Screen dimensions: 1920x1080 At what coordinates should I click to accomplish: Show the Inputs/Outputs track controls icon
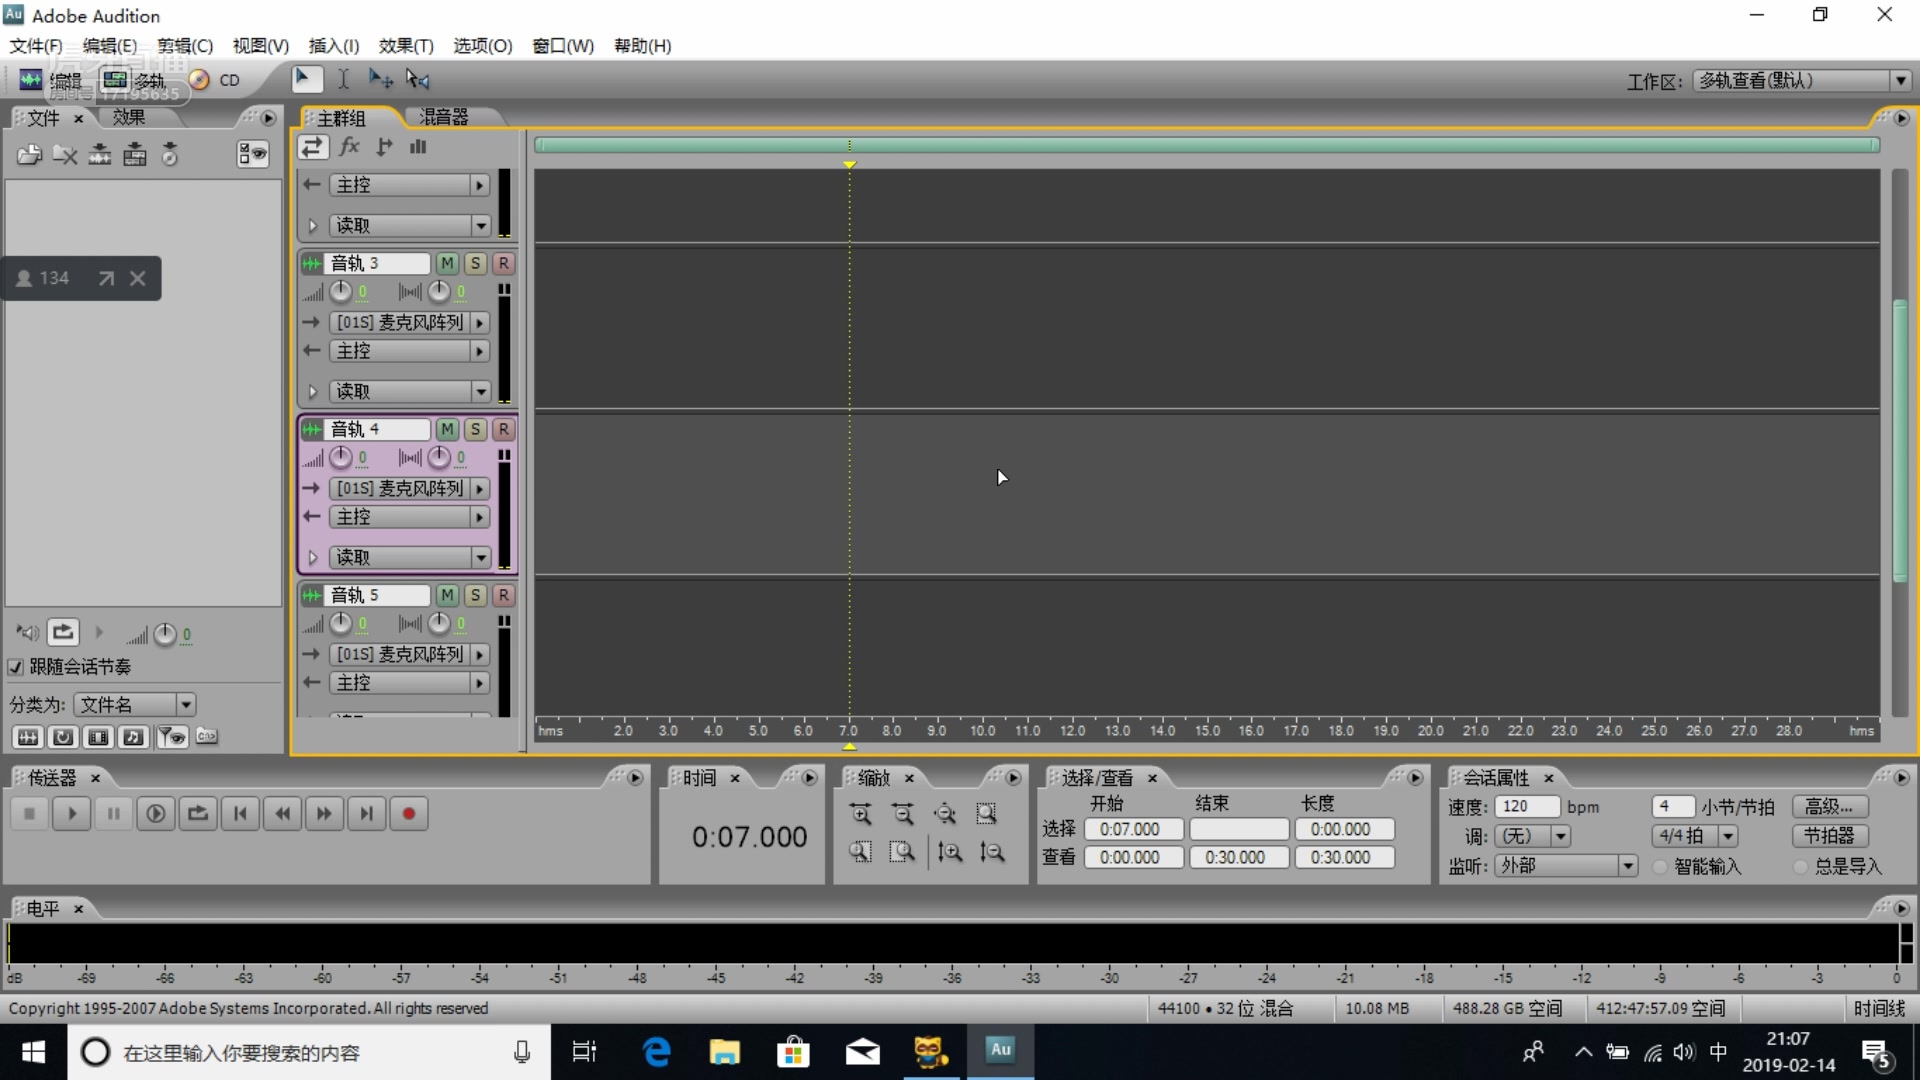tap(312, 147)
